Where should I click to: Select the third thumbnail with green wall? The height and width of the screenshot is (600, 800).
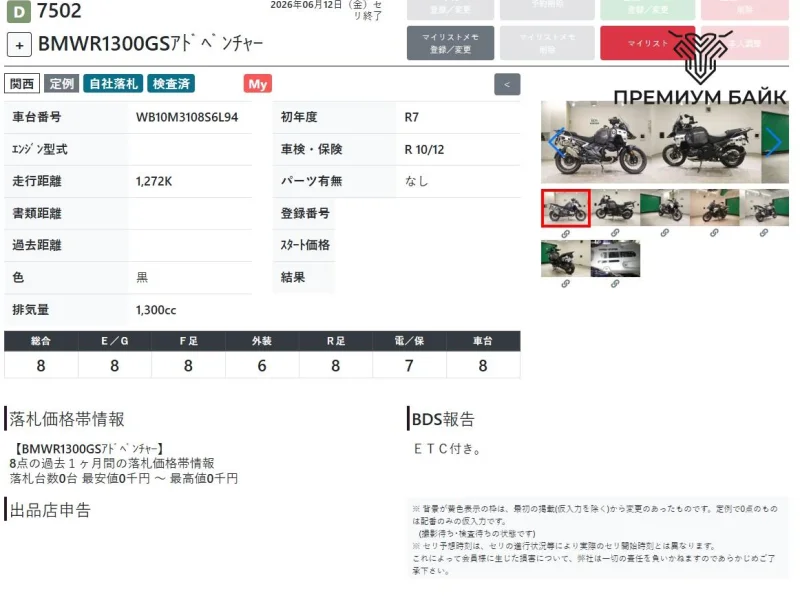(x=665, y=208)
